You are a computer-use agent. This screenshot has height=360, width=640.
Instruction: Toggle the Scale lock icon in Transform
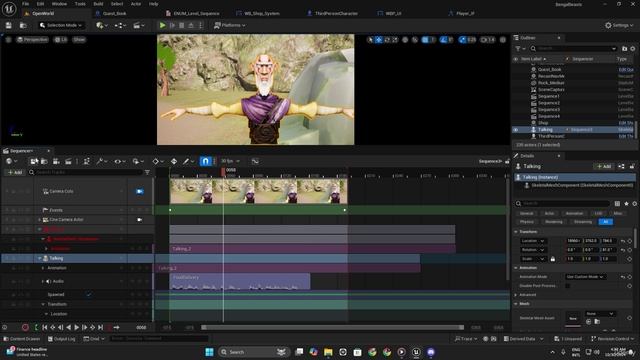[553, 259]
